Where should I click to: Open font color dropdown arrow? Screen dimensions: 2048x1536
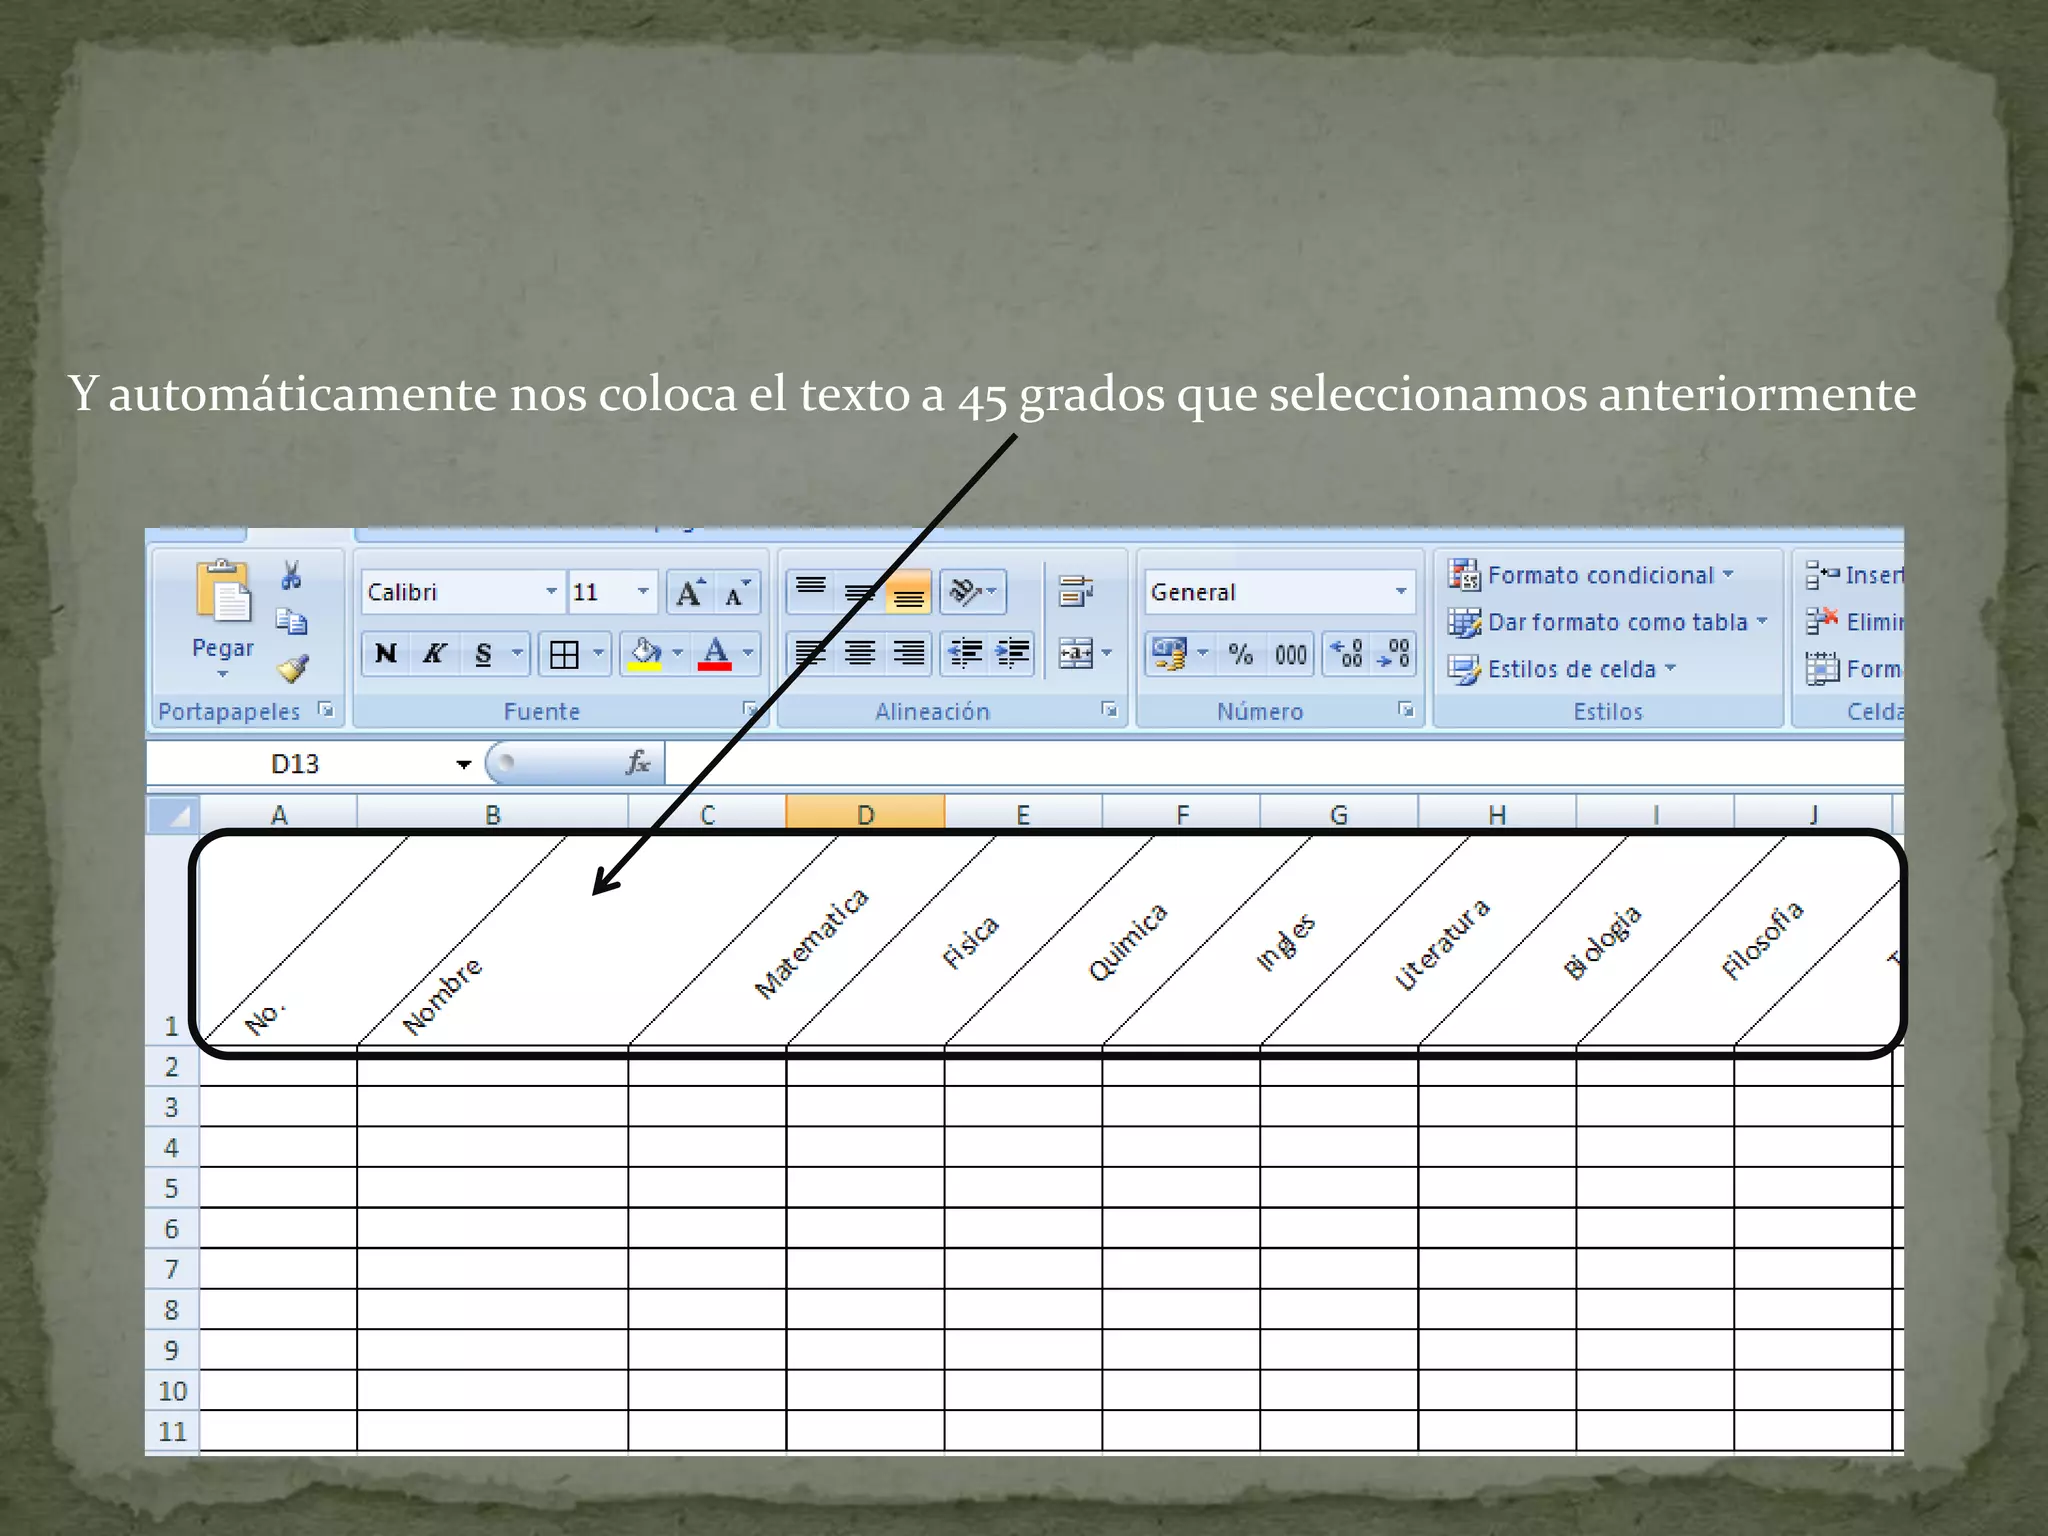(748, 654)
